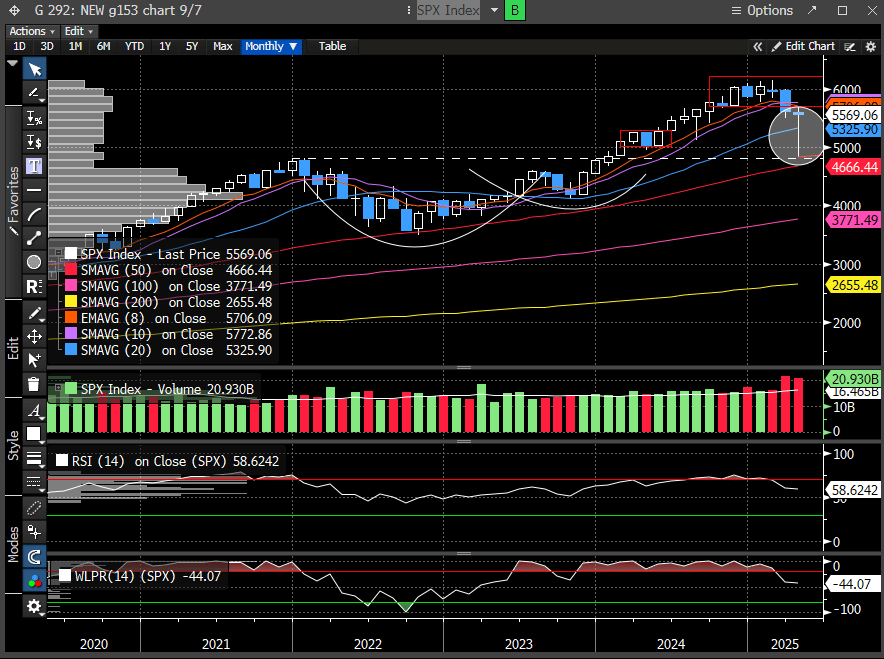Viewport: 884px width, 659px height.
Task: Switch to Table view
Action: [332, 46]
